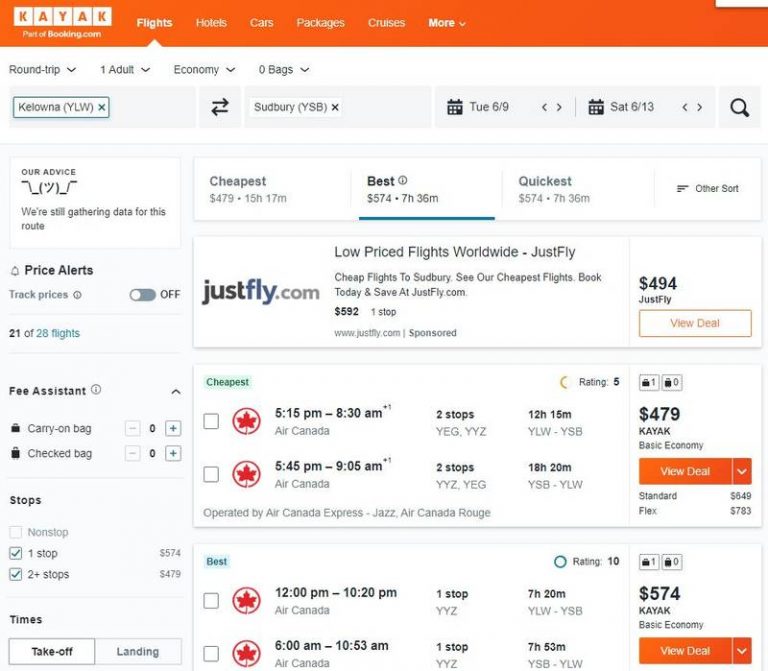Swap origin and destination airports

click(220, 107)
